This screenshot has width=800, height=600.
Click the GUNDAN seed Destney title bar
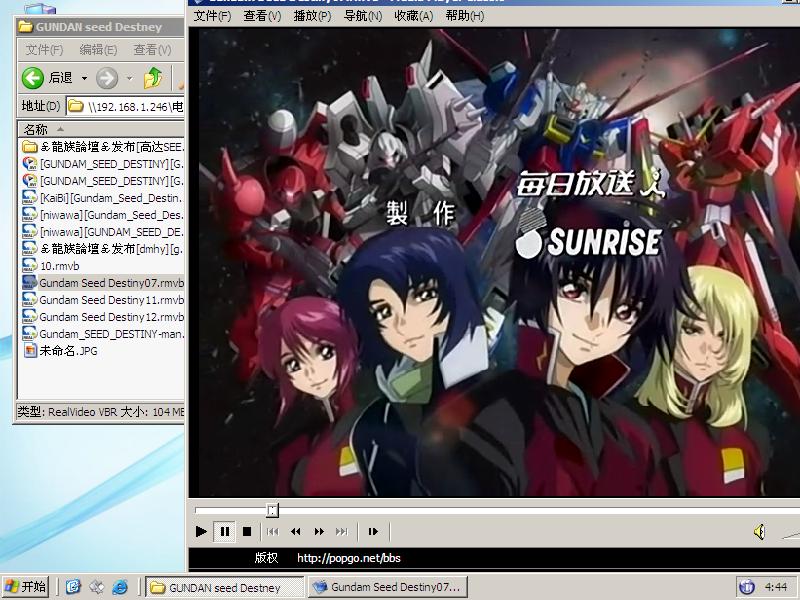coord(99,27)
